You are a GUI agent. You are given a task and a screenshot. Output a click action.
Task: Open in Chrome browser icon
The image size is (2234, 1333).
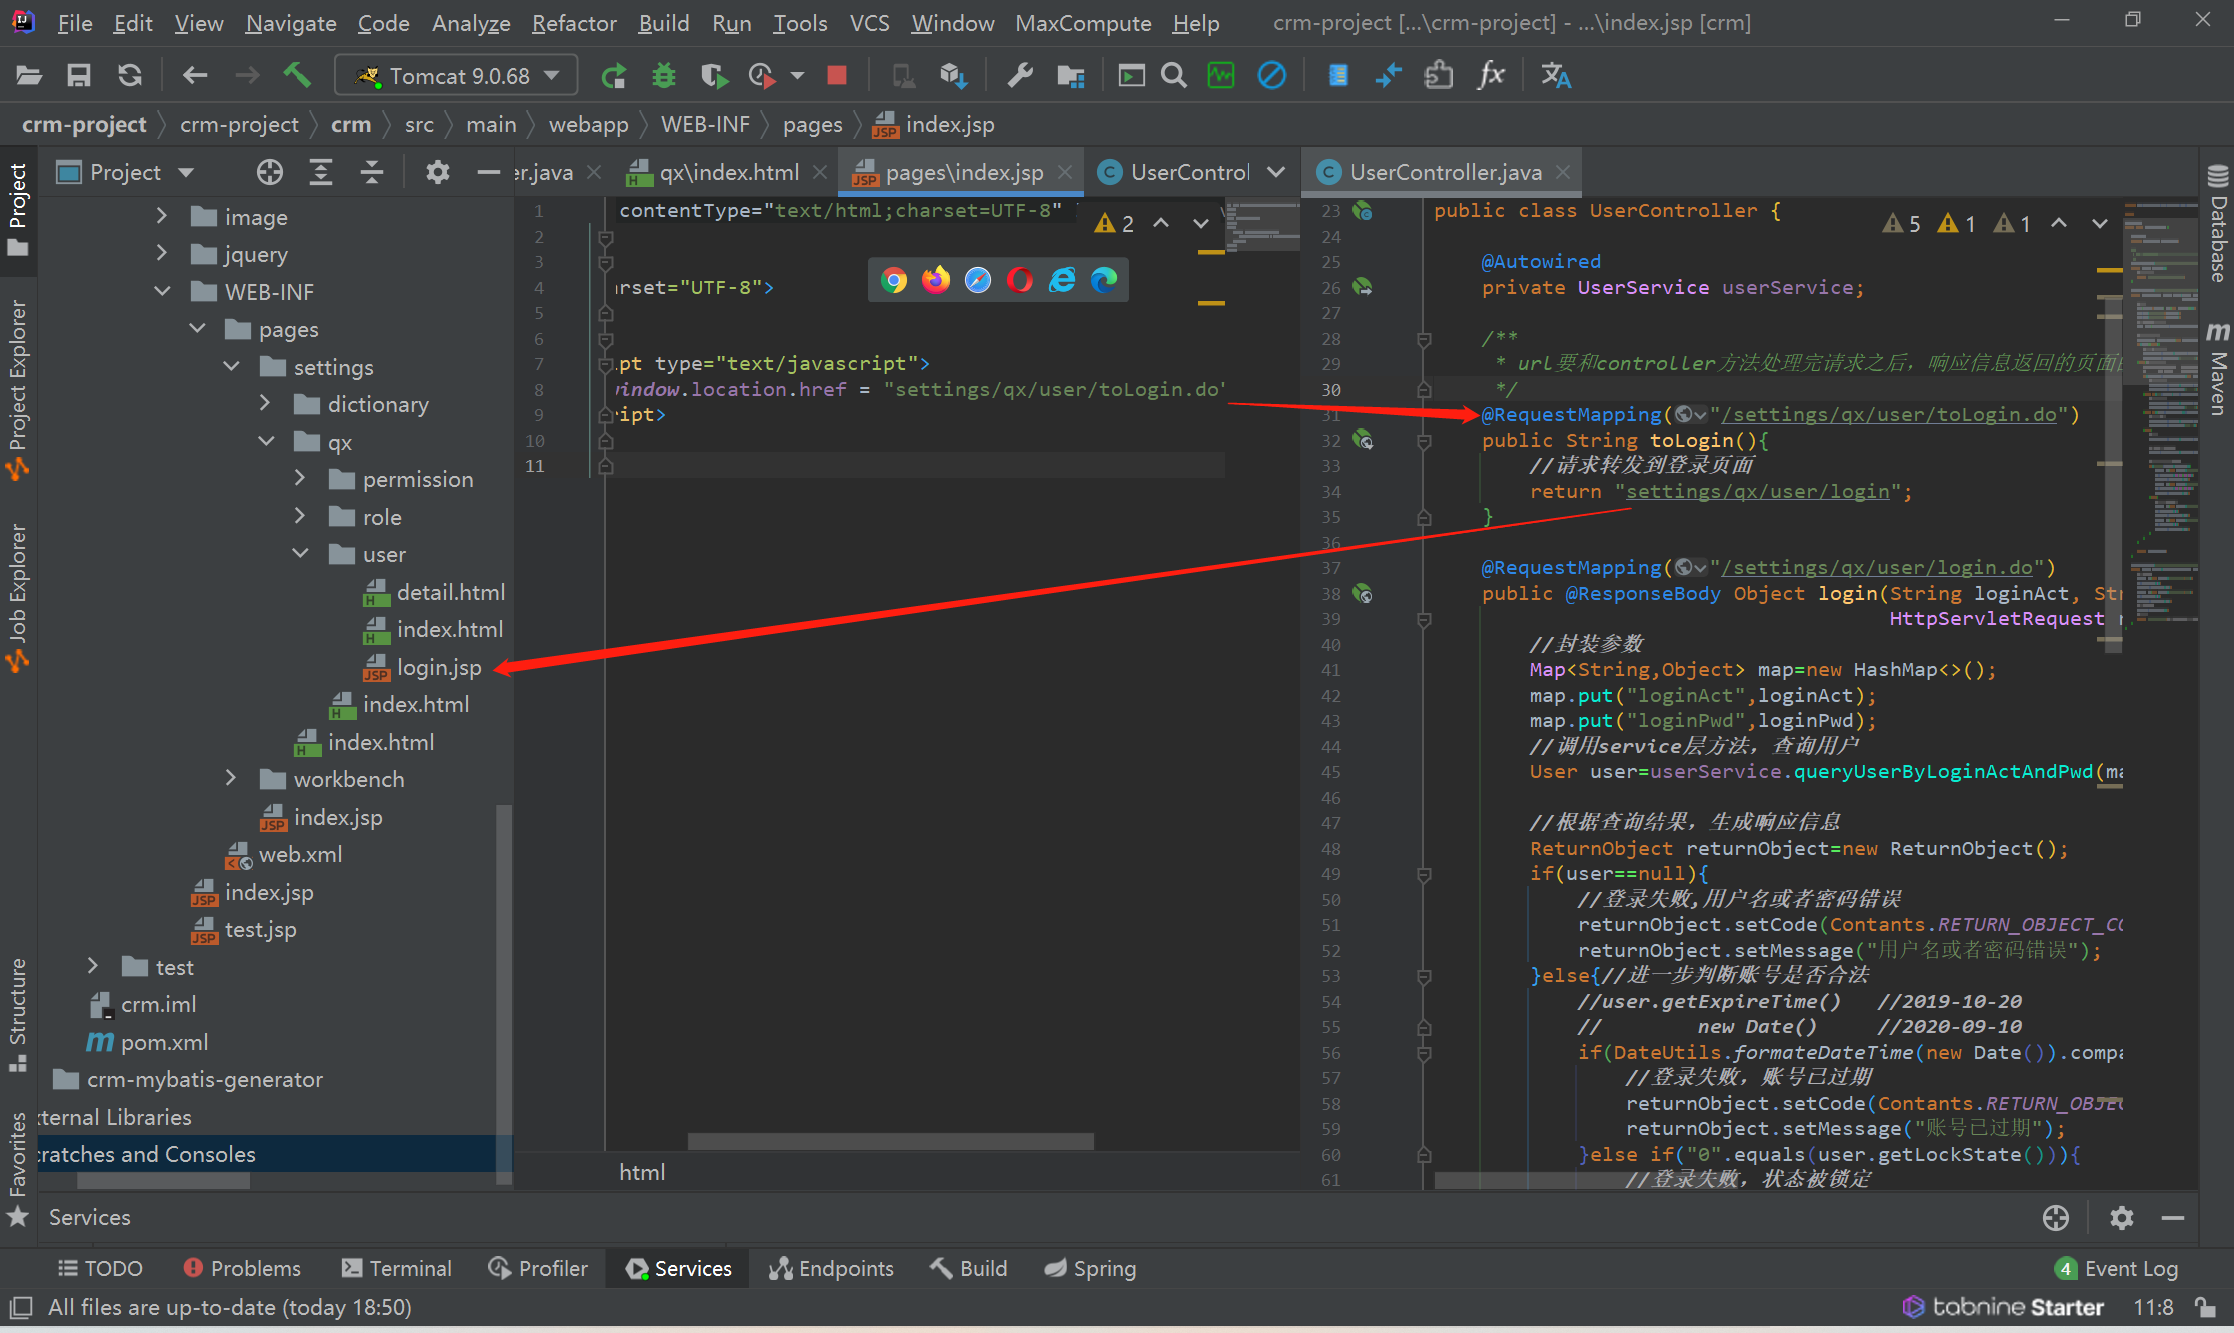click(894, 280)
